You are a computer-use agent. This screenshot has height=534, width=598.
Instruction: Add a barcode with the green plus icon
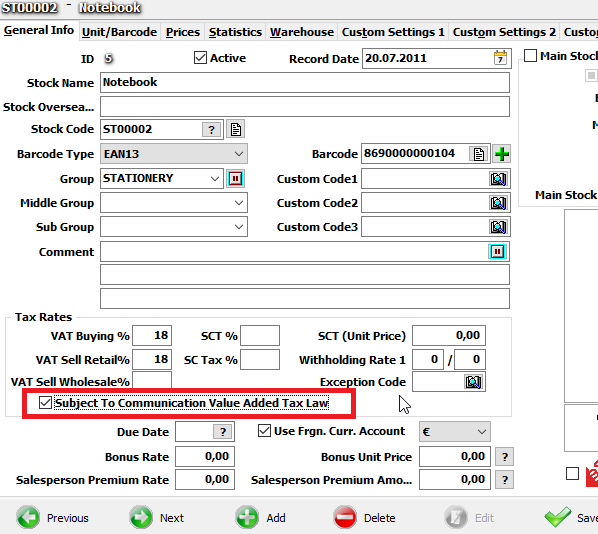pyautogui.click(x=502, y=154)
